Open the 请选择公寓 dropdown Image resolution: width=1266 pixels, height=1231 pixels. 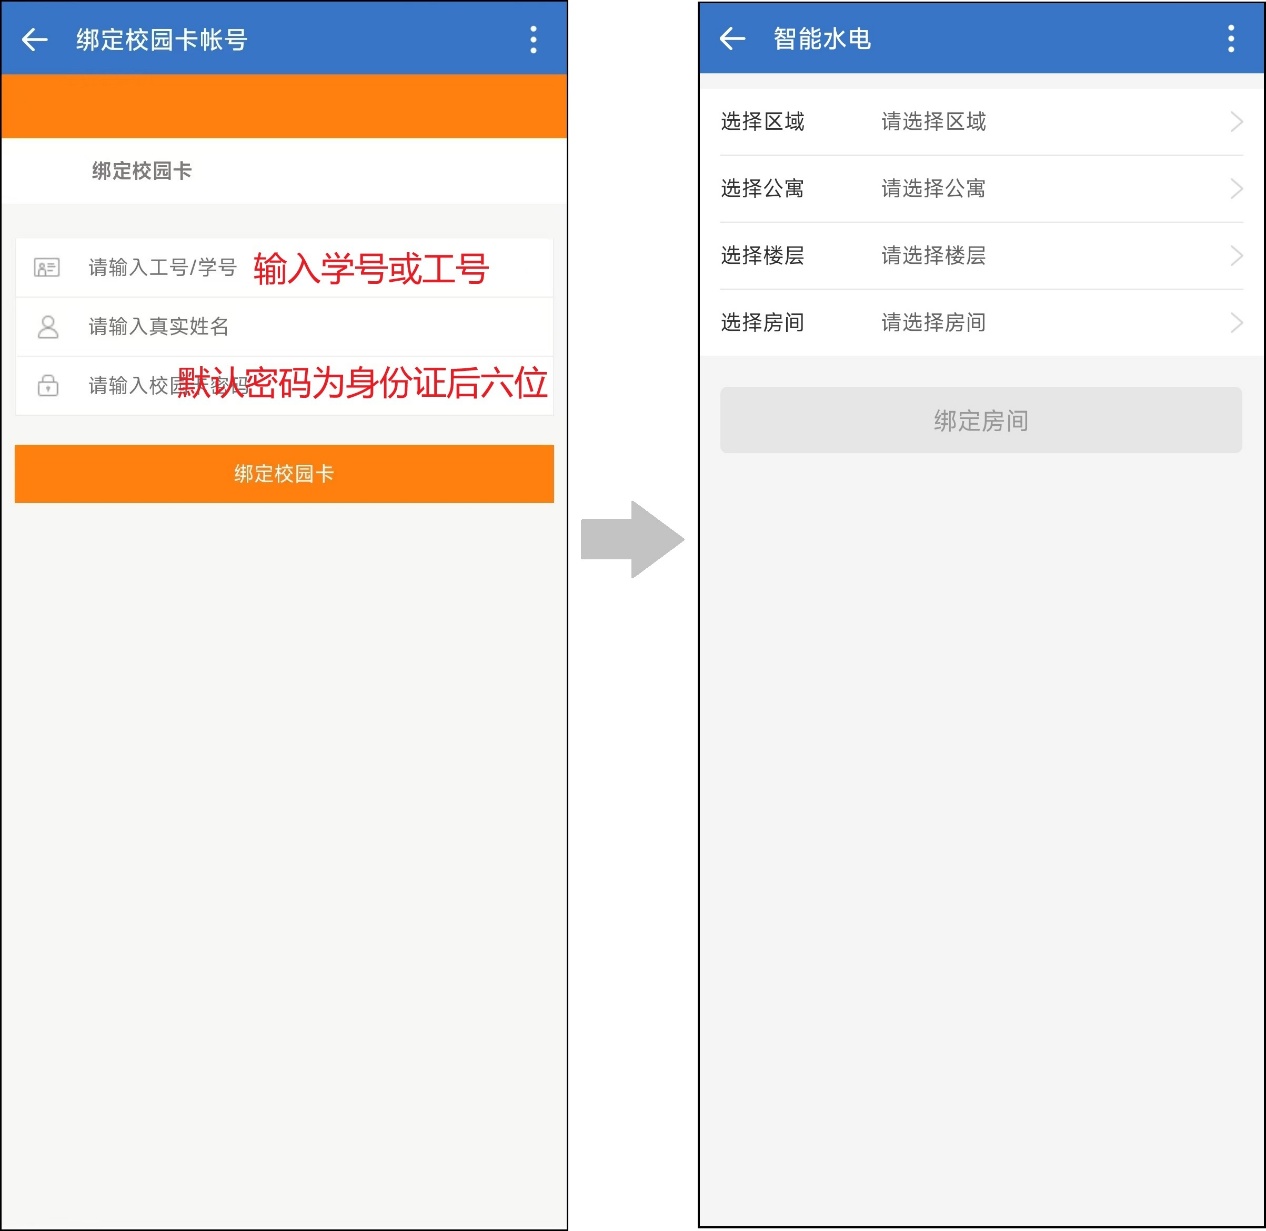[x=933, y=189]
